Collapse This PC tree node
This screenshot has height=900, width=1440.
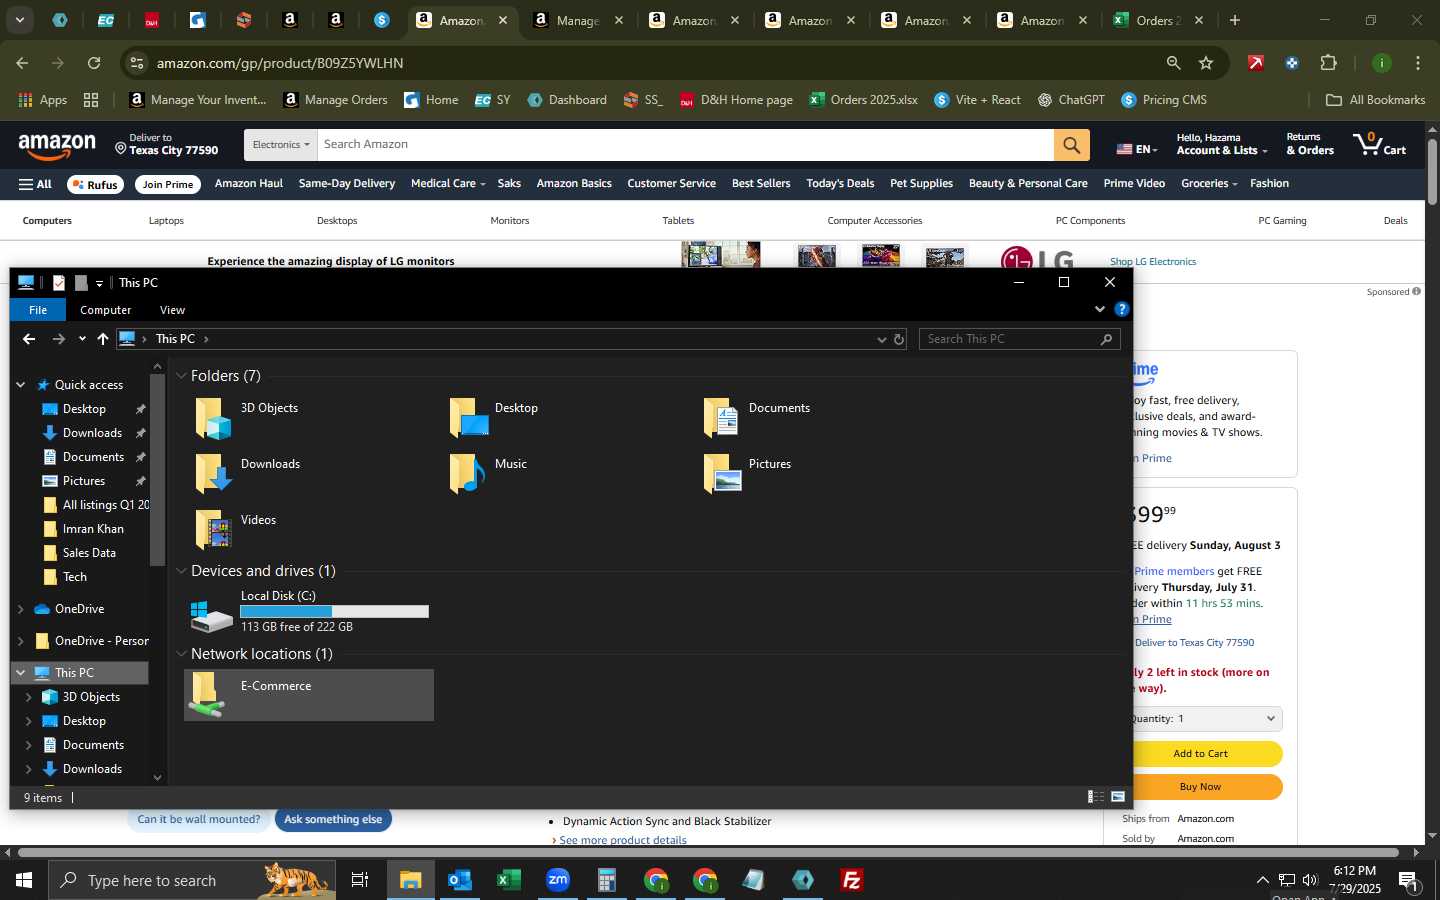[x=21, y=673]
